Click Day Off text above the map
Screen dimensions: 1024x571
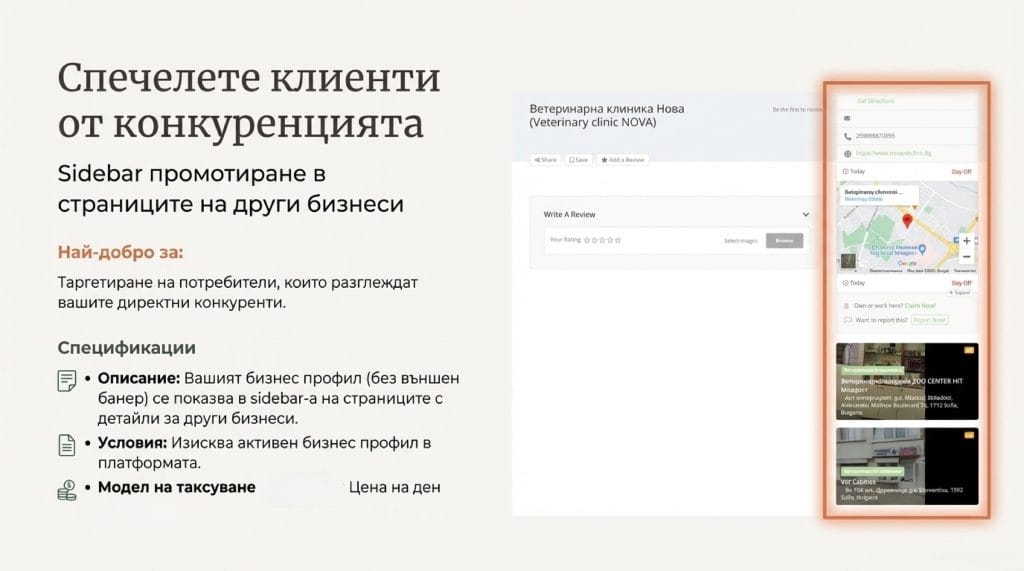click(961, 172)
